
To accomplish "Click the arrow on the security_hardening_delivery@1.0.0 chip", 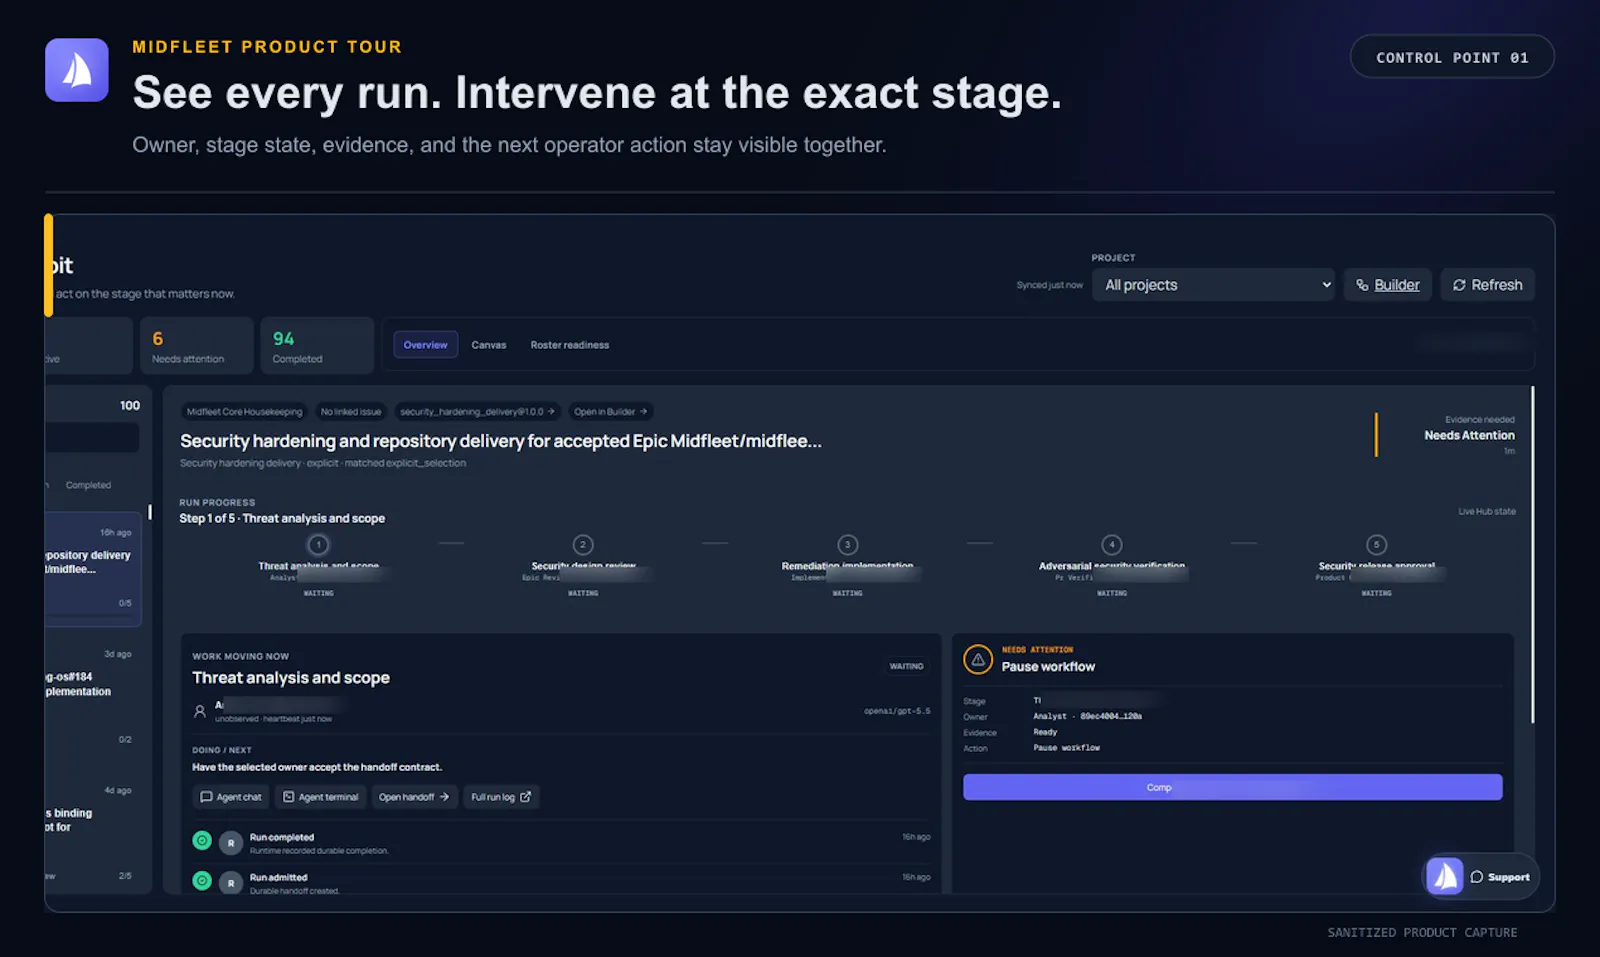I will click(551, 411).
